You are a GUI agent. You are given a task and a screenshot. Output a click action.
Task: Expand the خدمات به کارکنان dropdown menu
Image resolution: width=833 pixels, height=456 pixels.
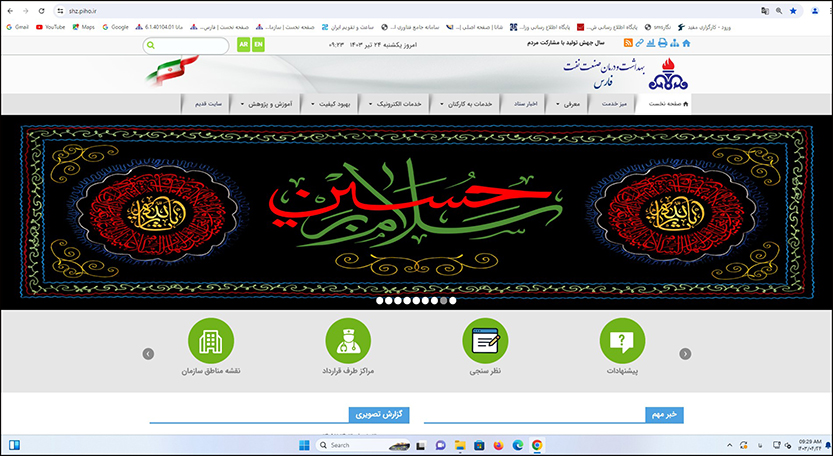[x=466, y=104]
